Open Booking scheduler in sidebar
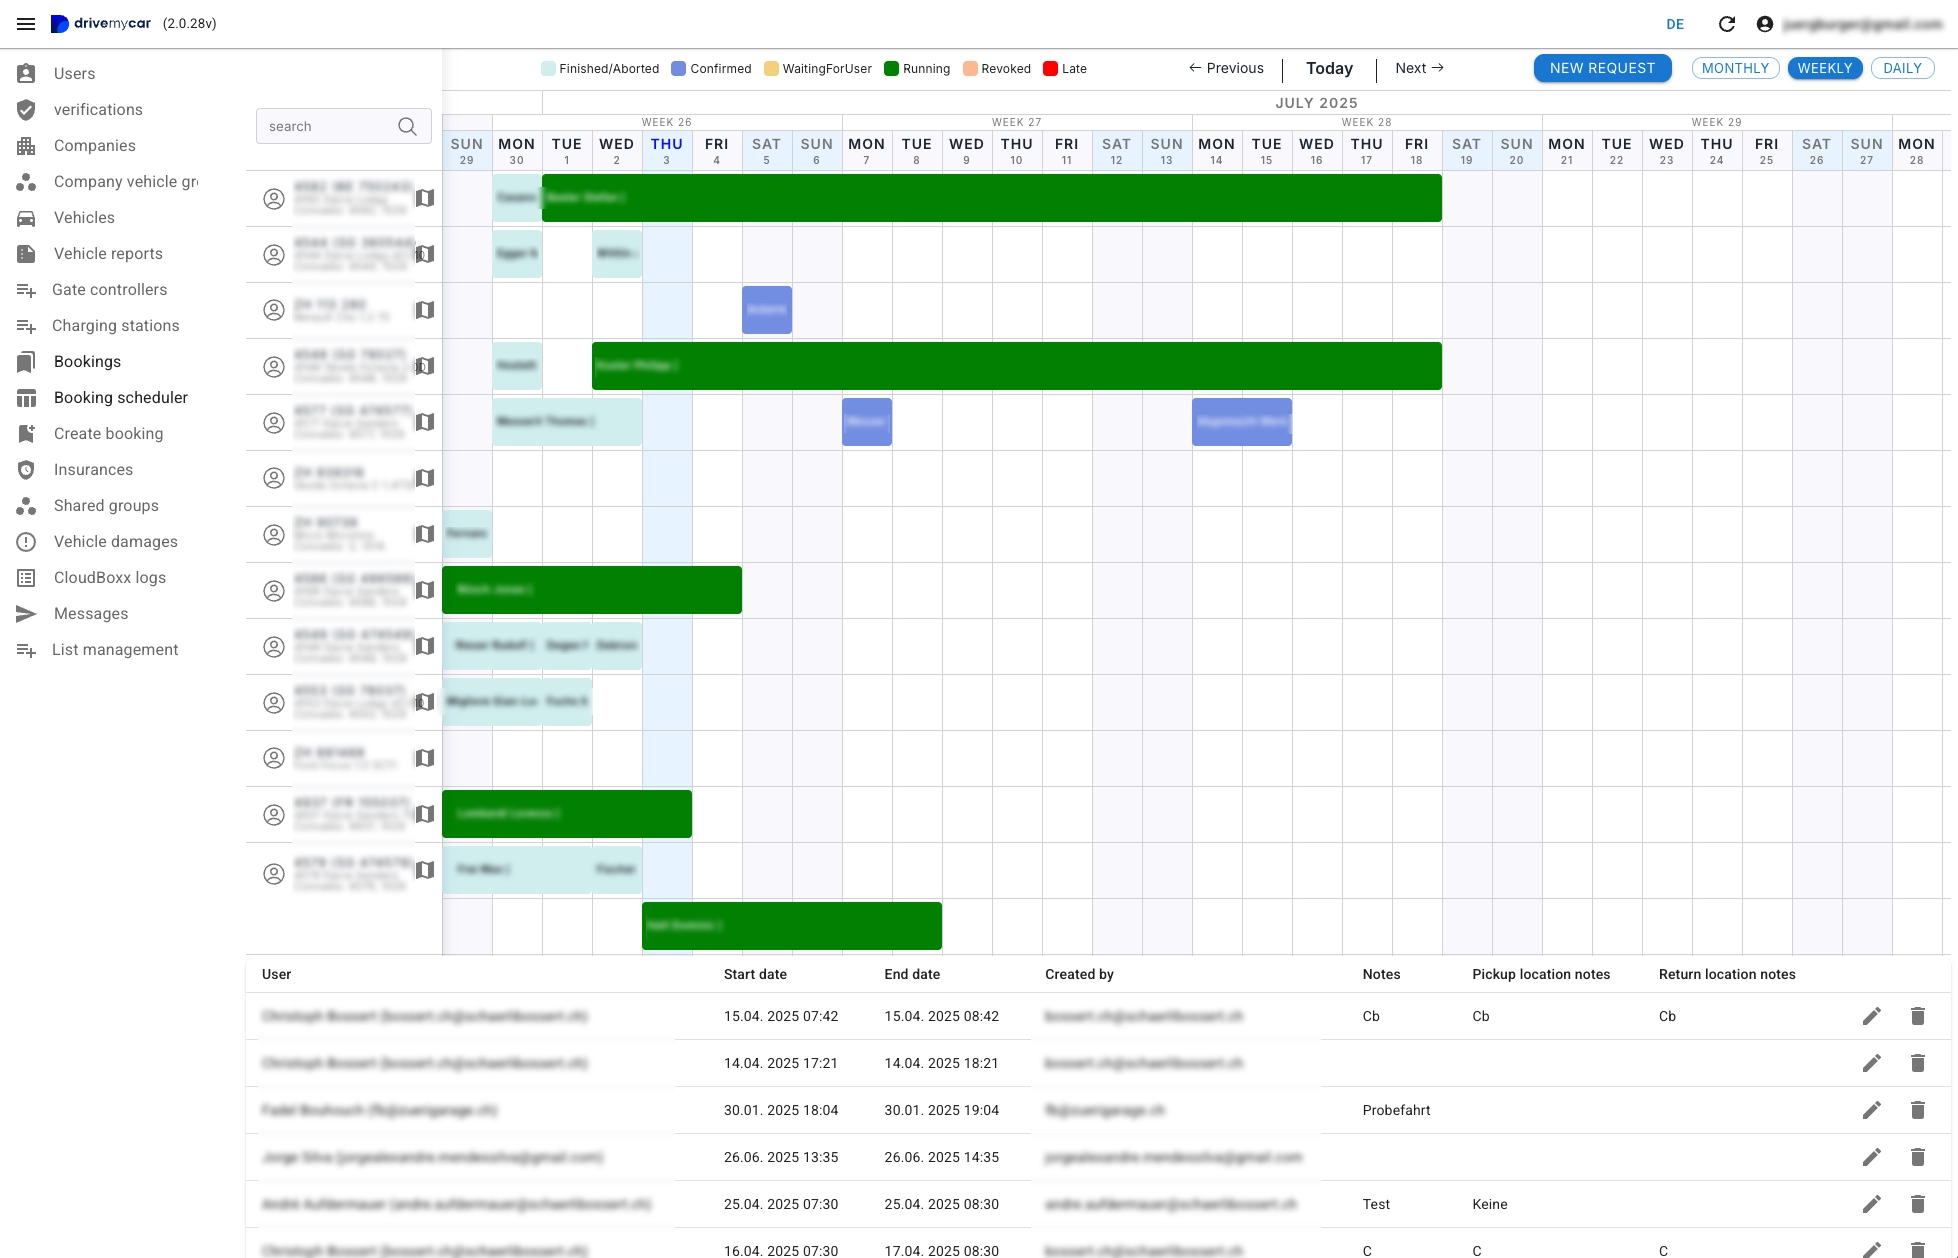Viewport: 1958px width, 1258px height. point(120,397)
